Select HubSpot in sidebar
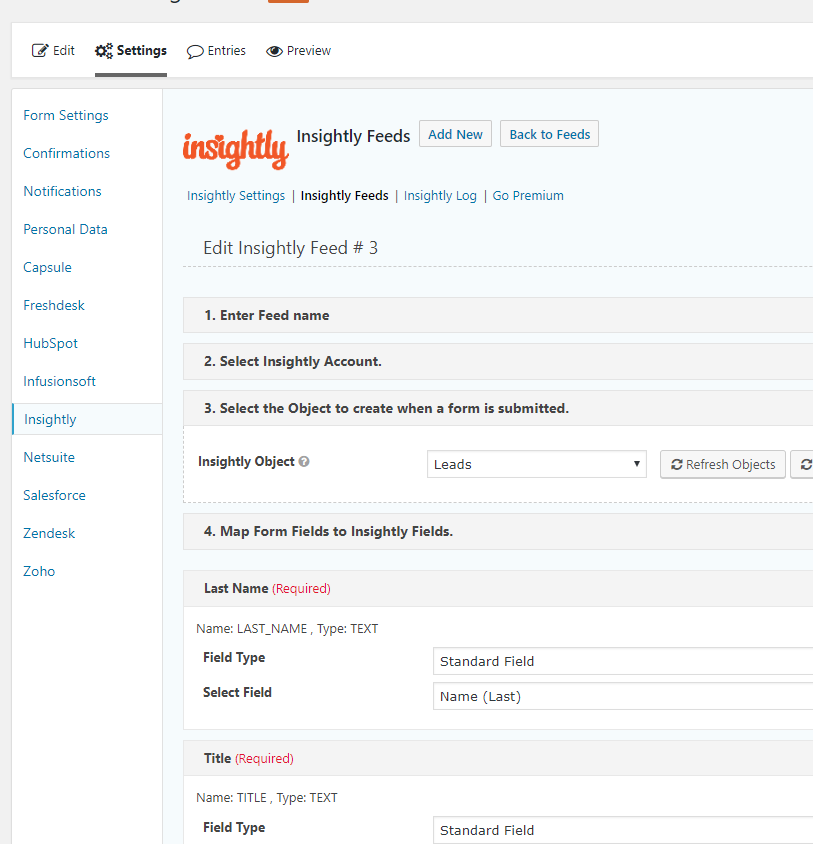Screen dimensions: 813x844 (51, 343)
